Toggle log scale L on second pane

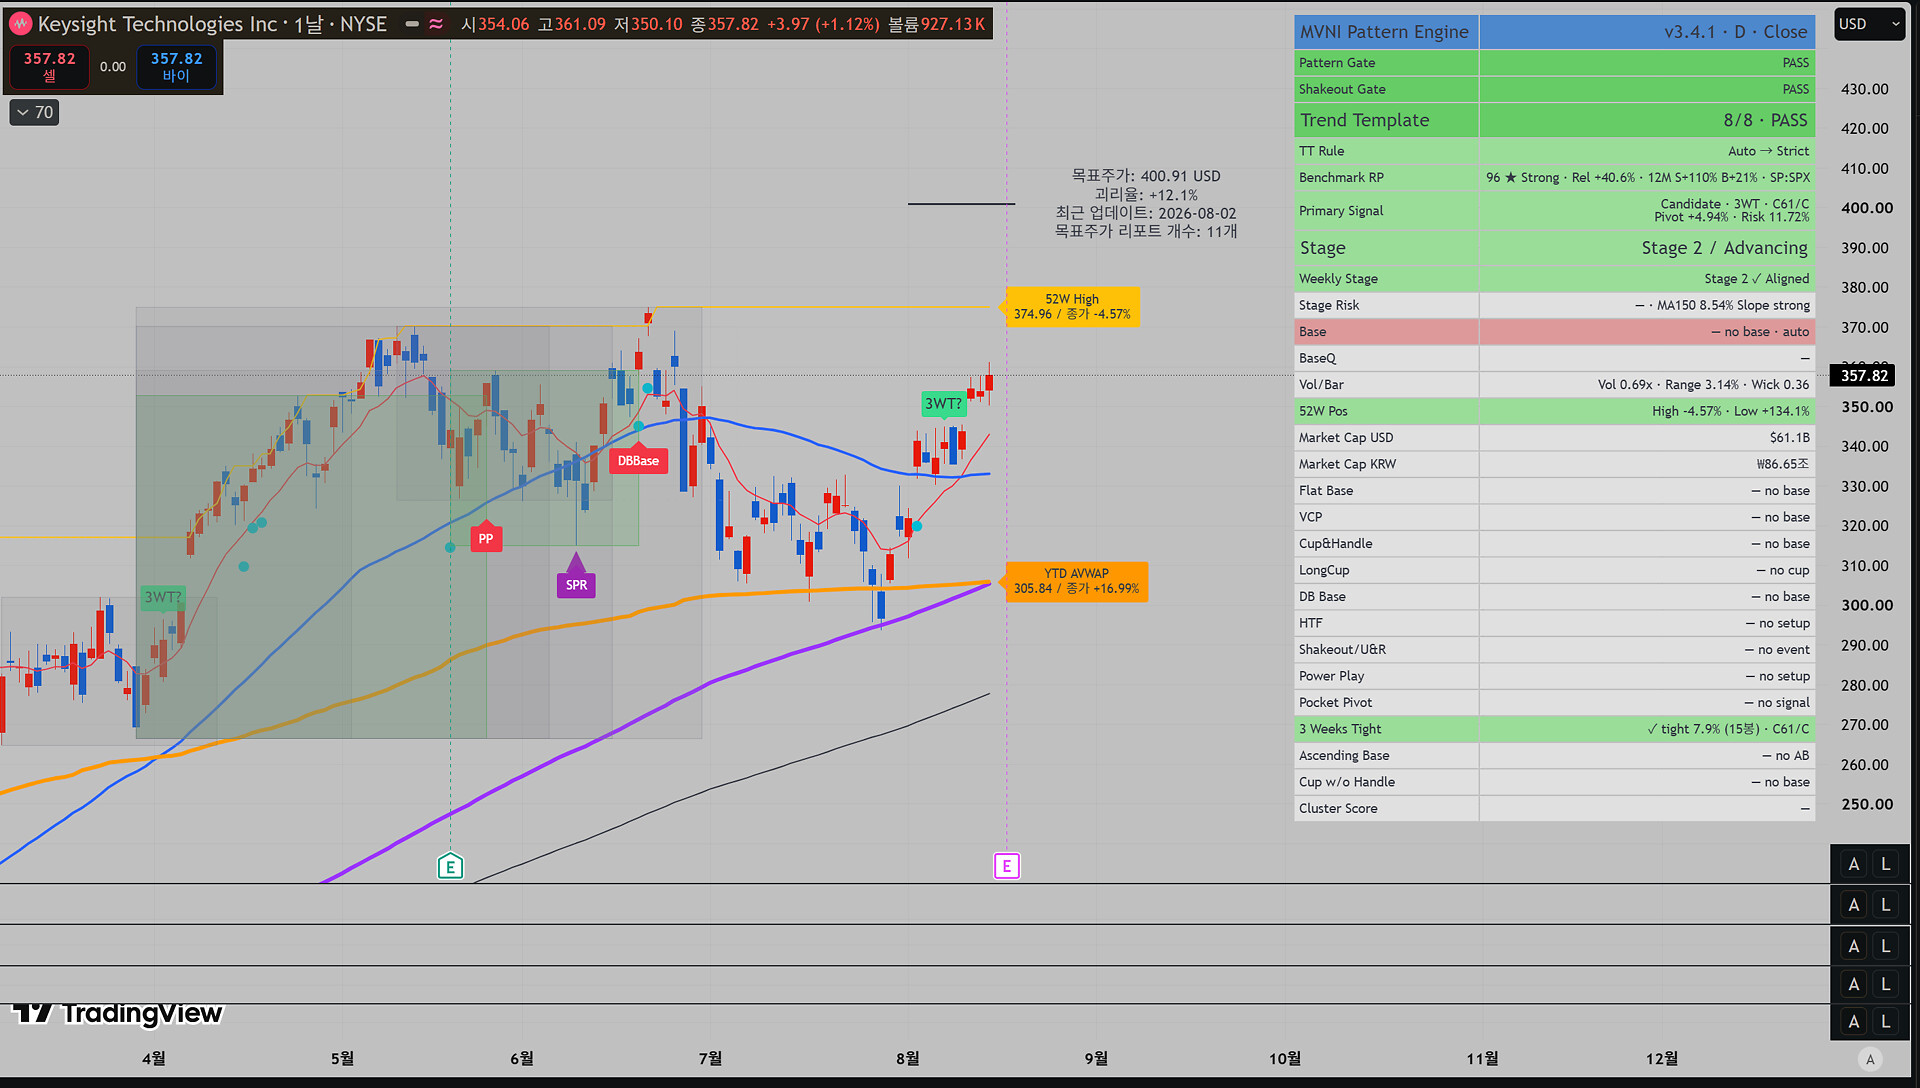coord(1886,905)
